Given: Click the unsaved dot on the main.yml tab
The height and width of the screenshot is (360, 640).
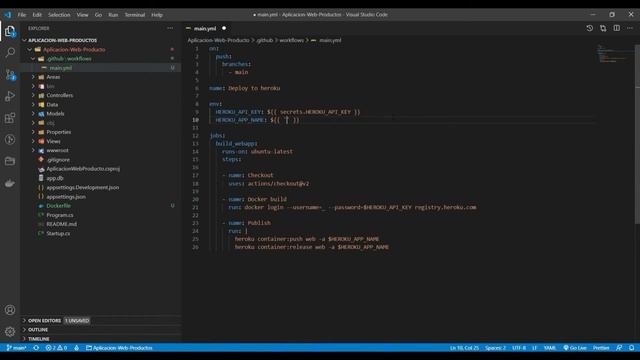Looking at the screenshot, I should [x=224, y=28].
